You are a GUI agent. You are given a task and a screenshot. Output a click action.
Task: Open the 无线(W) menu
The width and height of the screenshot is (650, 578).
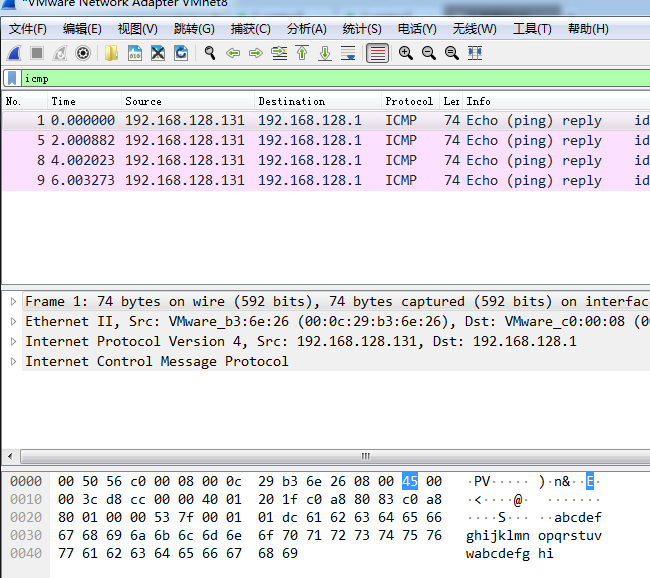[x=474, y=29]
